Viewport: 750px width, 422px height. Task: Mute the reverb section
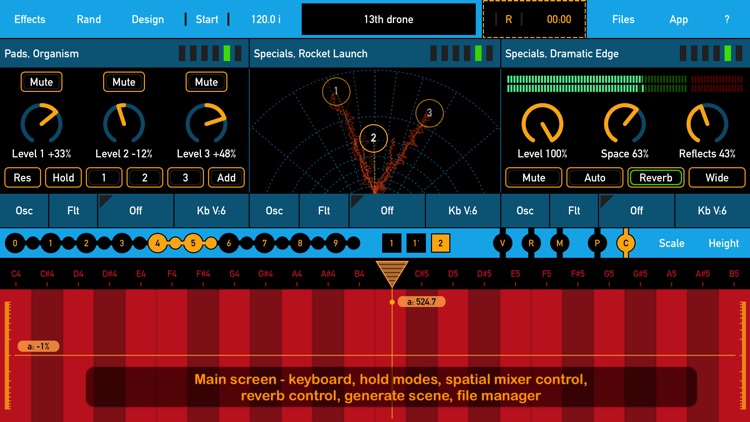pyautogui.click(x=534, y=178)
